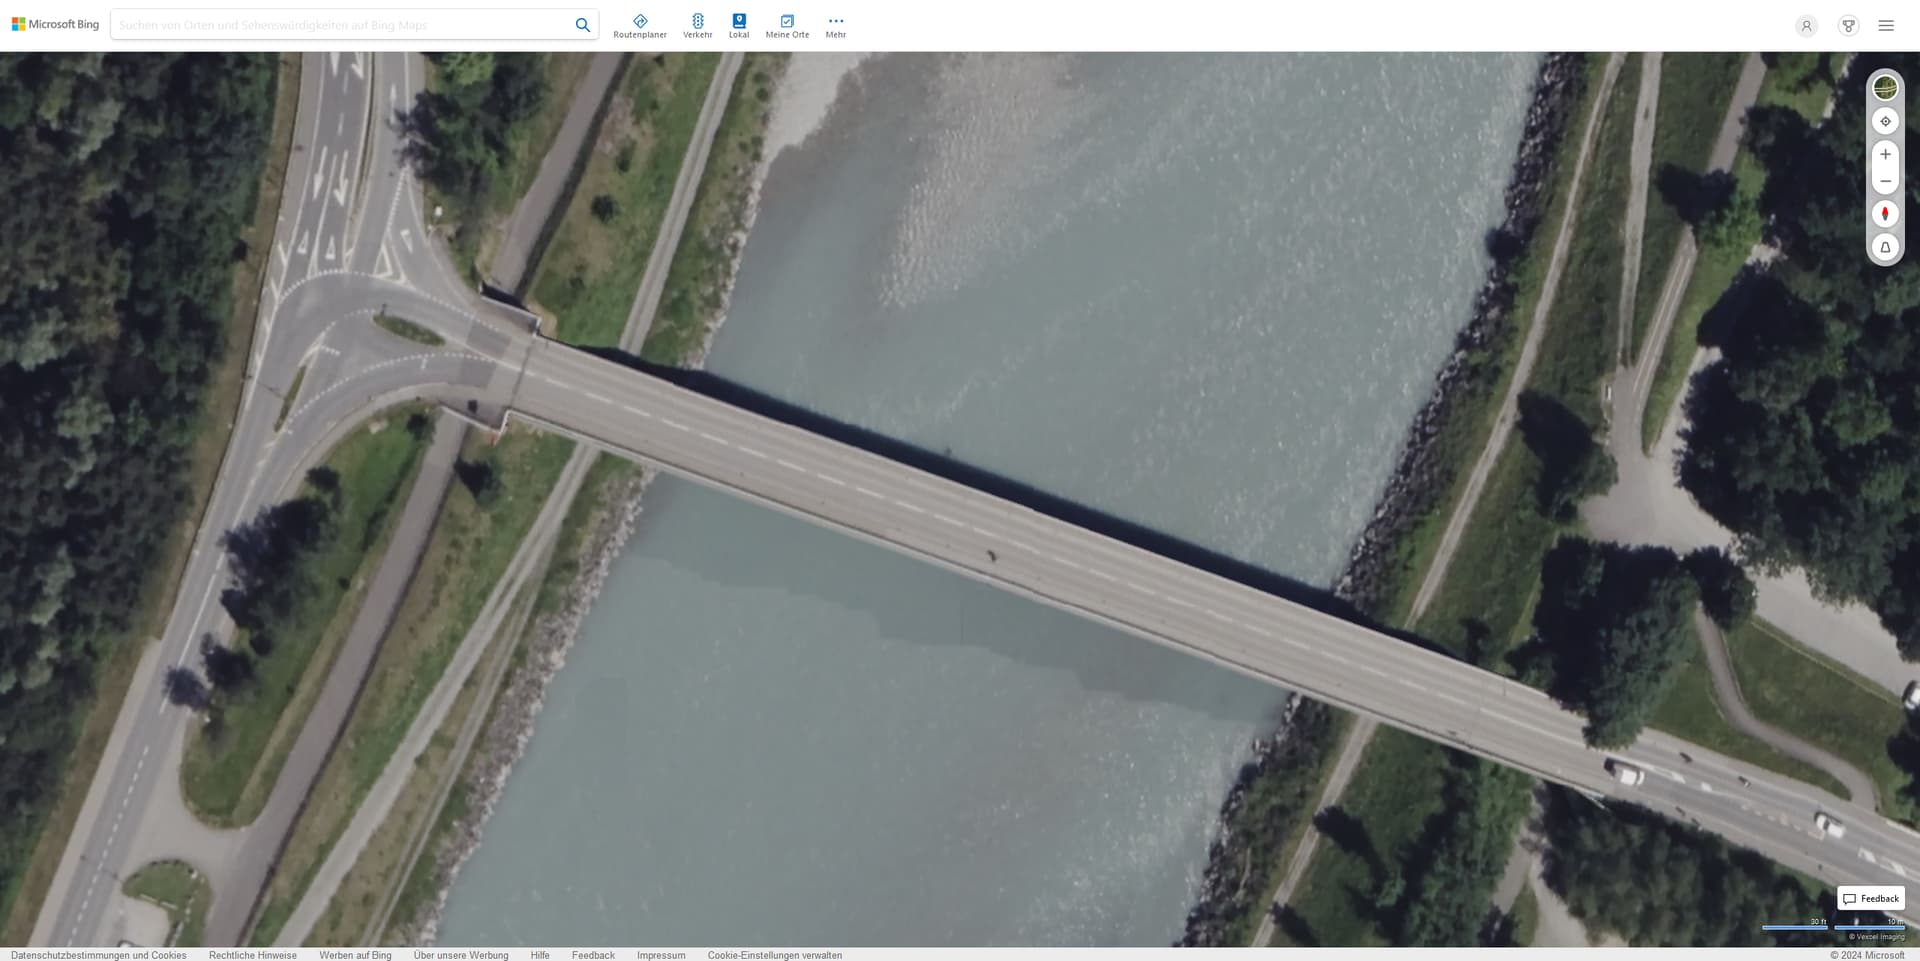Click the map locate-me icon
This screenshot has width=1920, height=961.
pos(1884,120)
